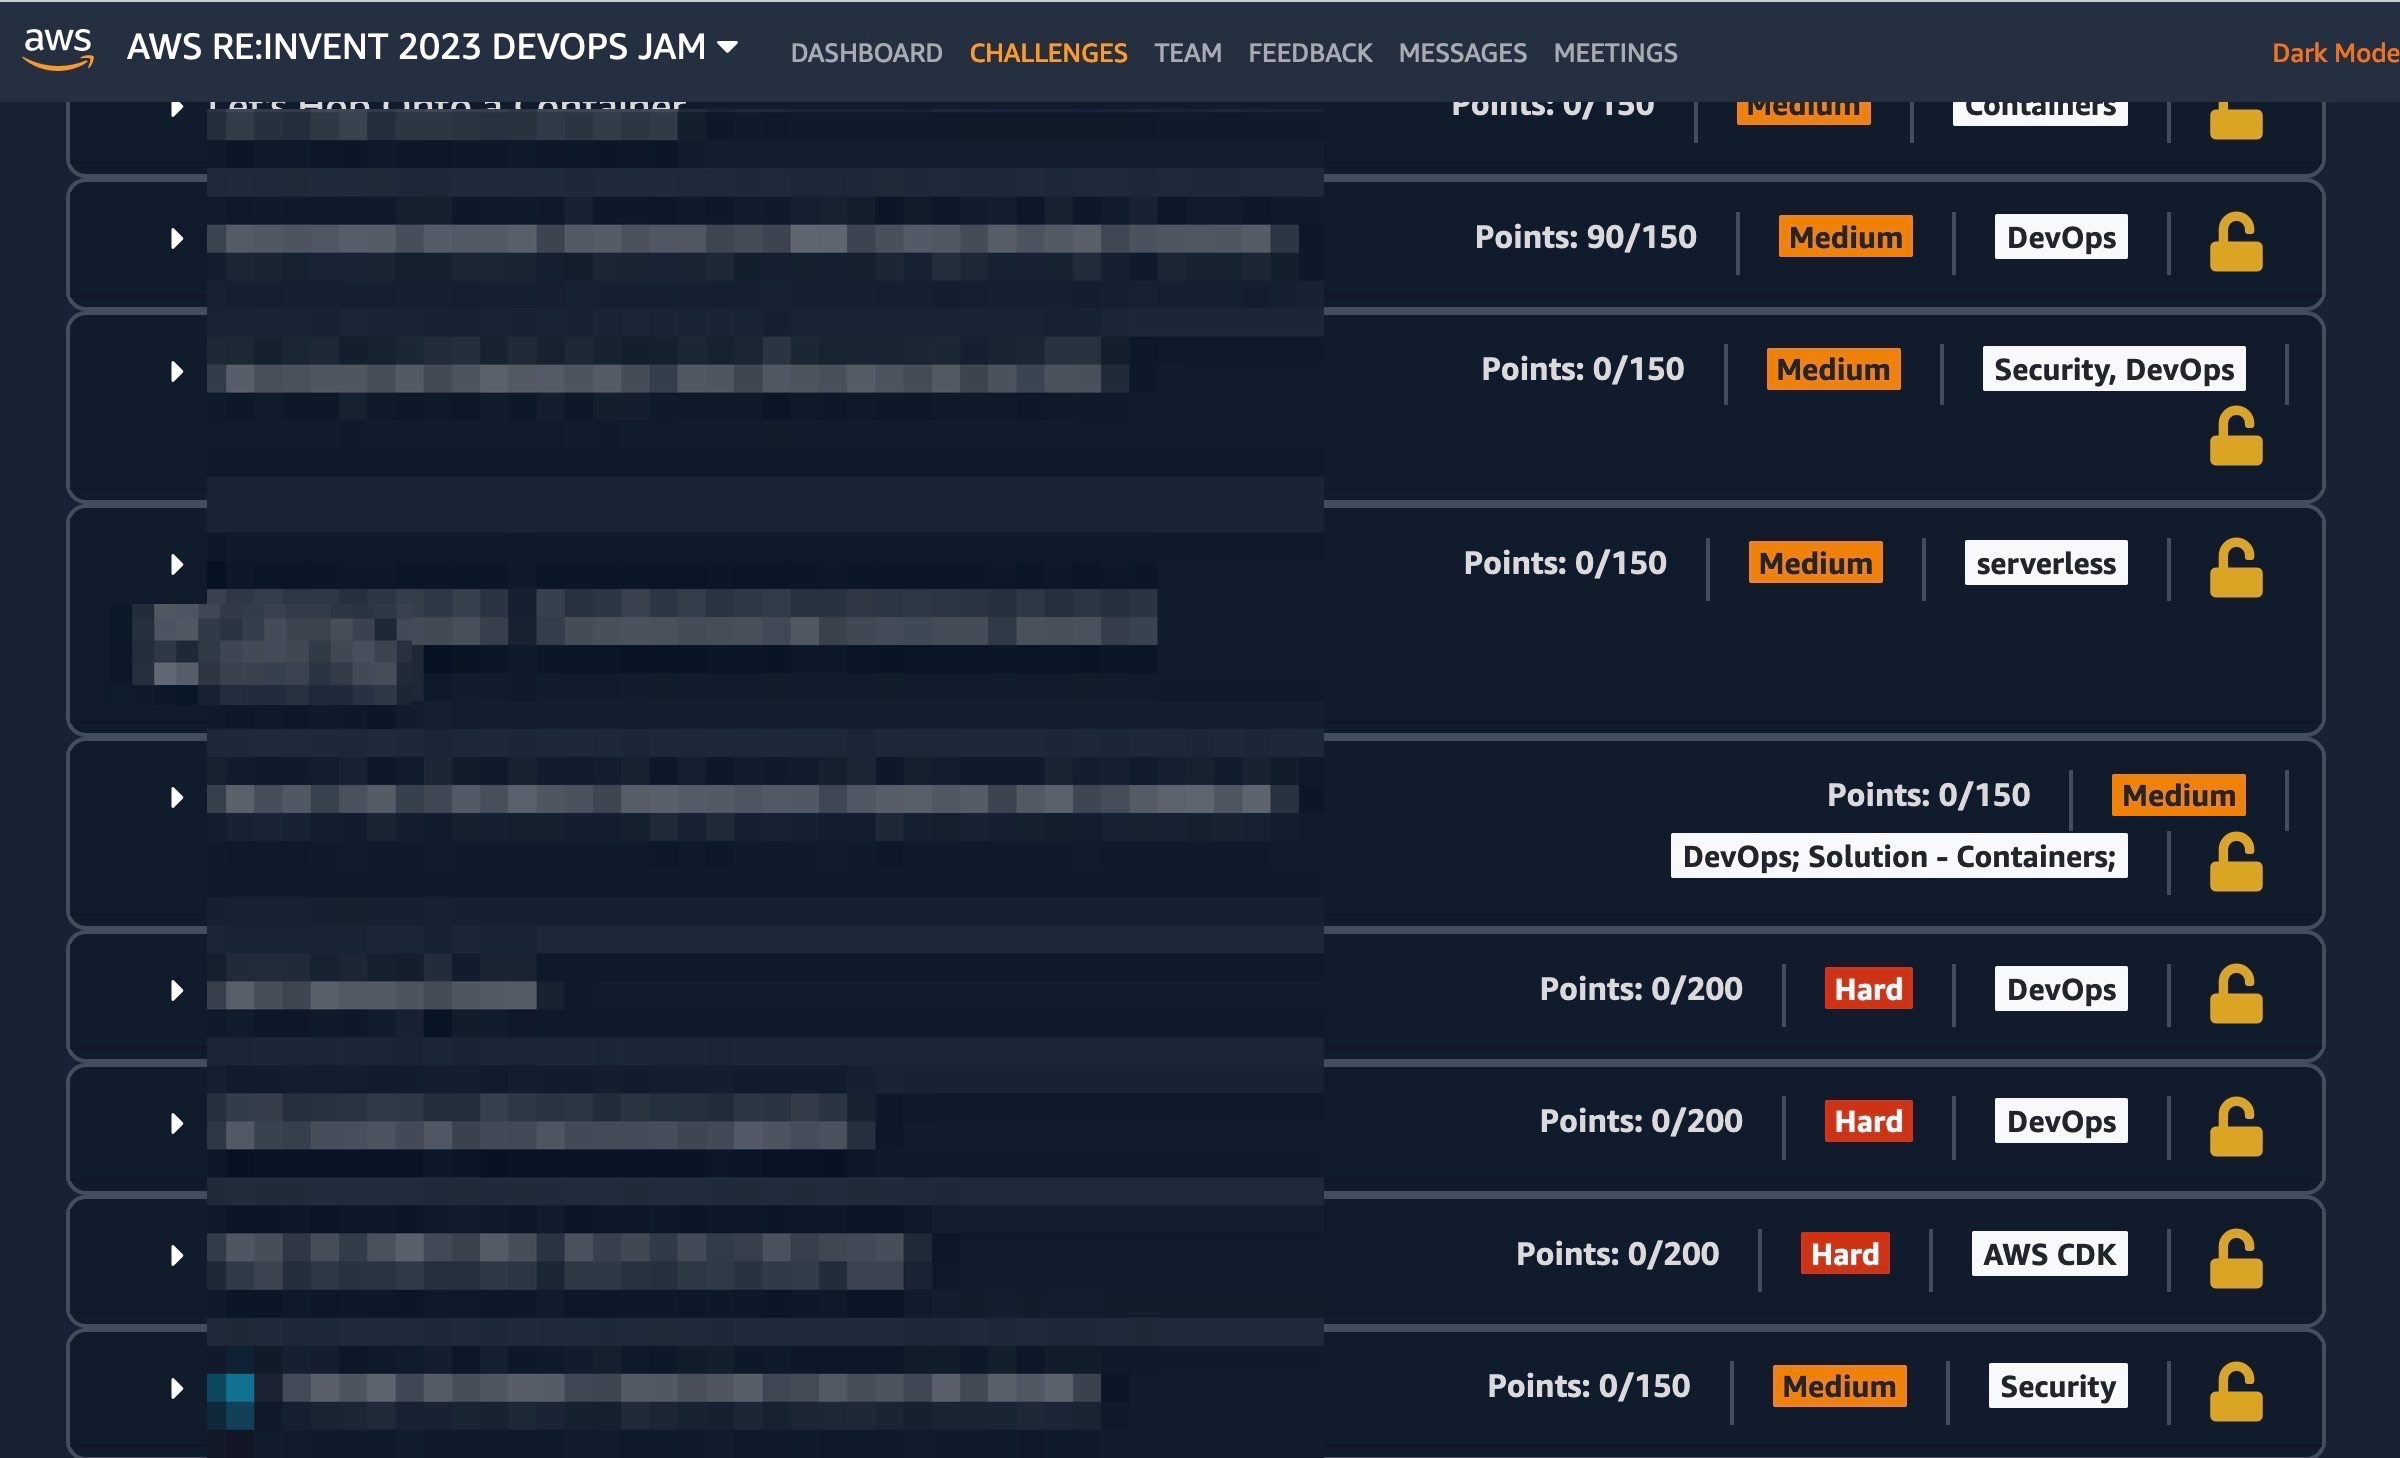Go to the Dashboard tab
This screenshot has height=1458, width=2400.
click(x=866, y=53)
